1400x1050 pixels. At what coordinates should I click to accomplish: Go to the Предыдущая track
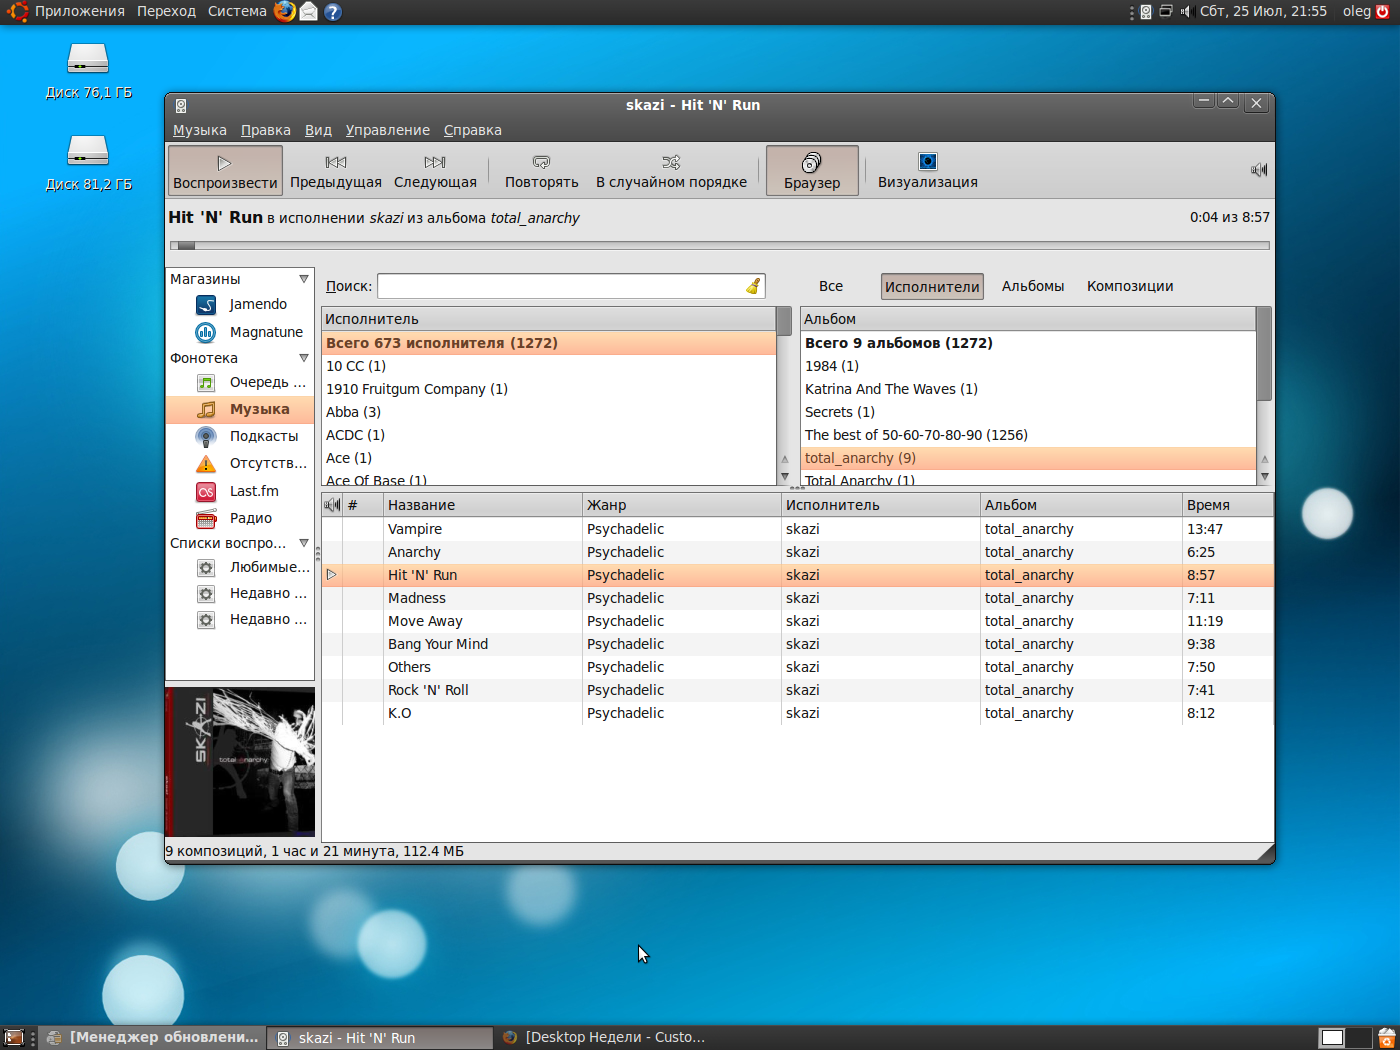[336, 170]
